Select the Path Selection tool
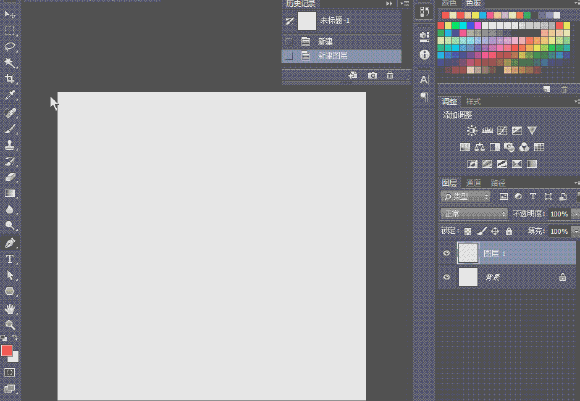 10,276
